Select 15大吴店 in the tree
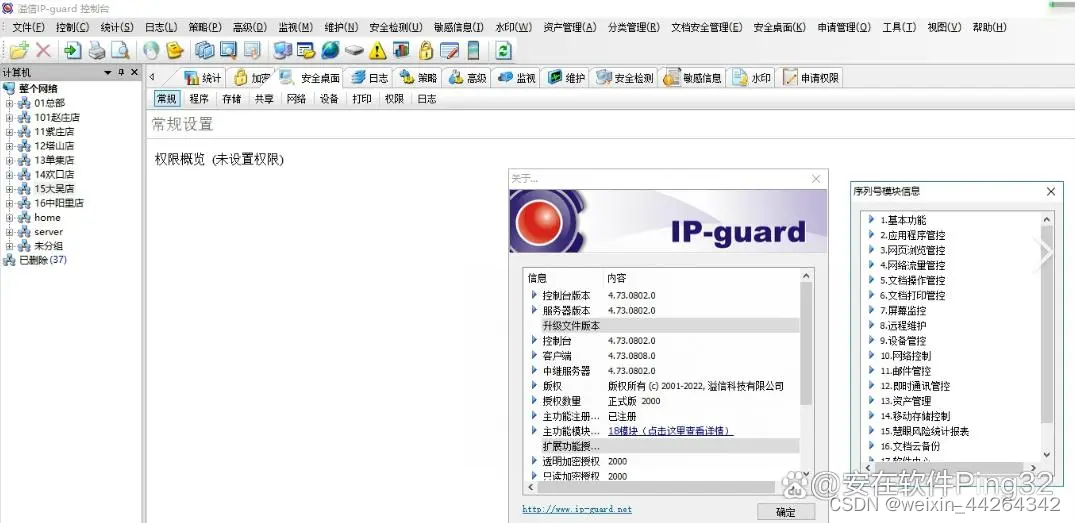 [54, 188]
